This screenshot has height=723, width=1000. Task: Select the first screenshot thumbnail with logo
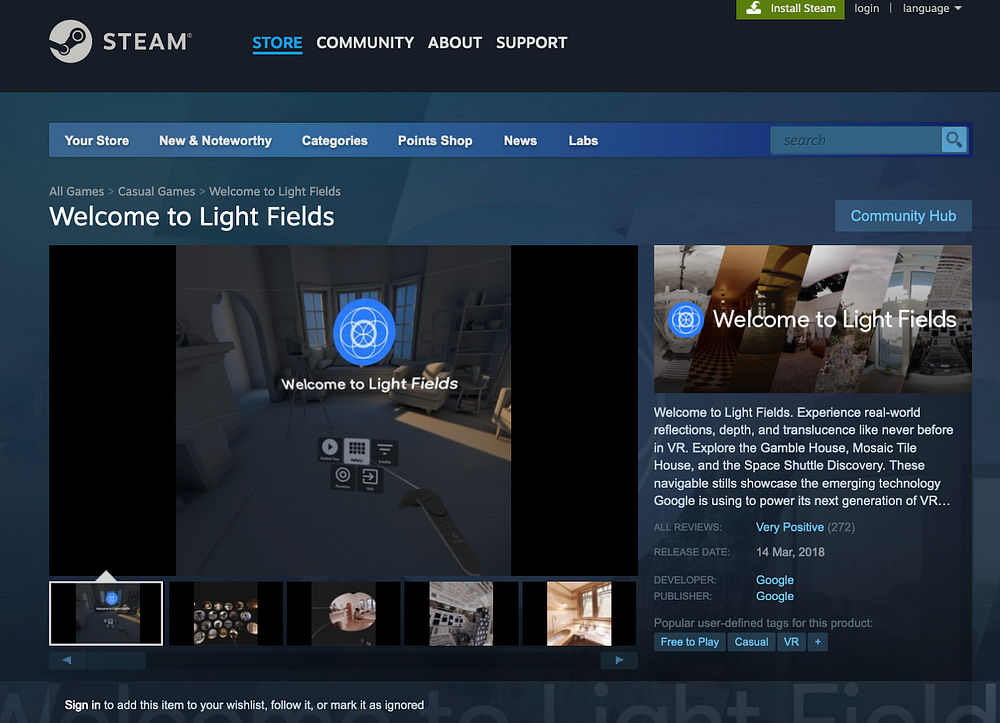[x=106, y=613]
